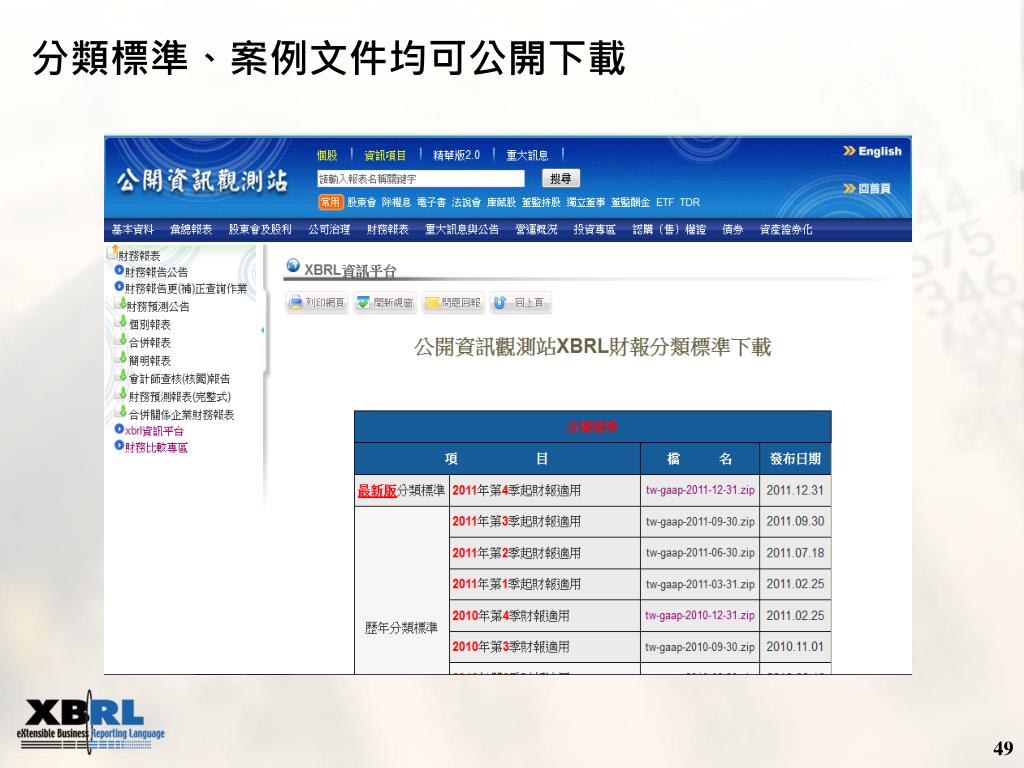Viewport: 1024px width, 768px height.
Task: Select the 資訊項目 tab above search box
Action: coord(385,155)
